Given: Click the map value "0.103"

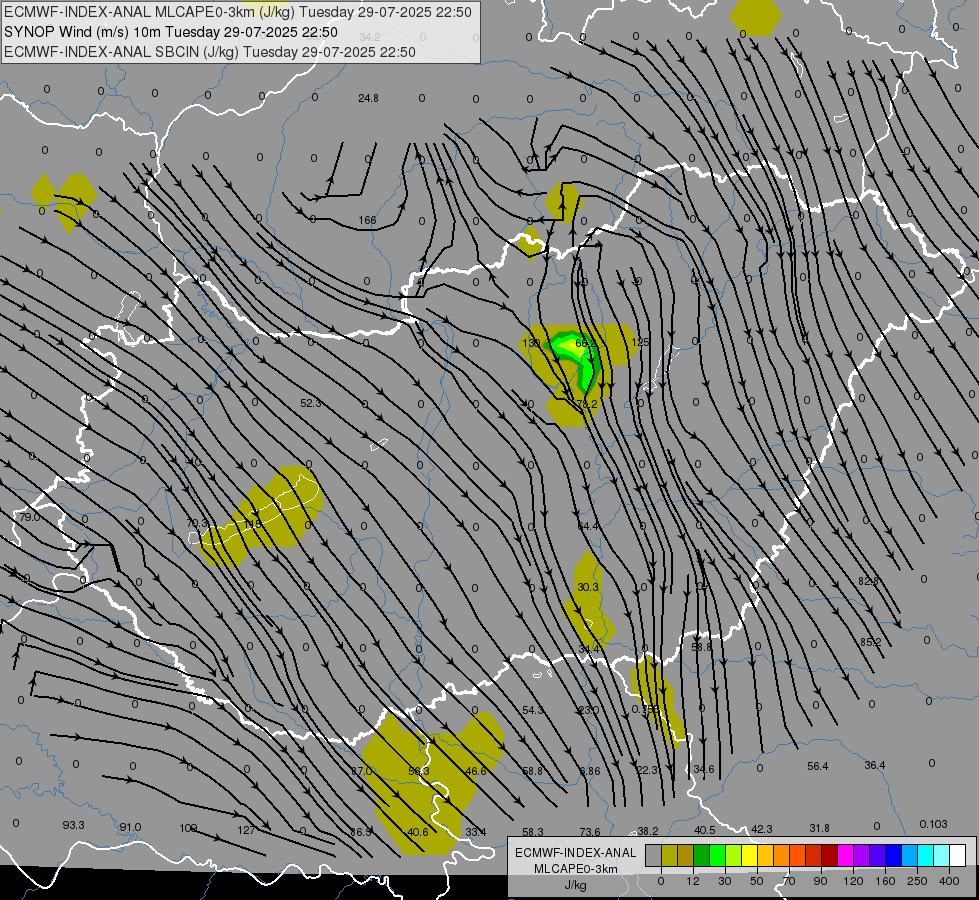Looking at the screenshot, I should [933, 824].
